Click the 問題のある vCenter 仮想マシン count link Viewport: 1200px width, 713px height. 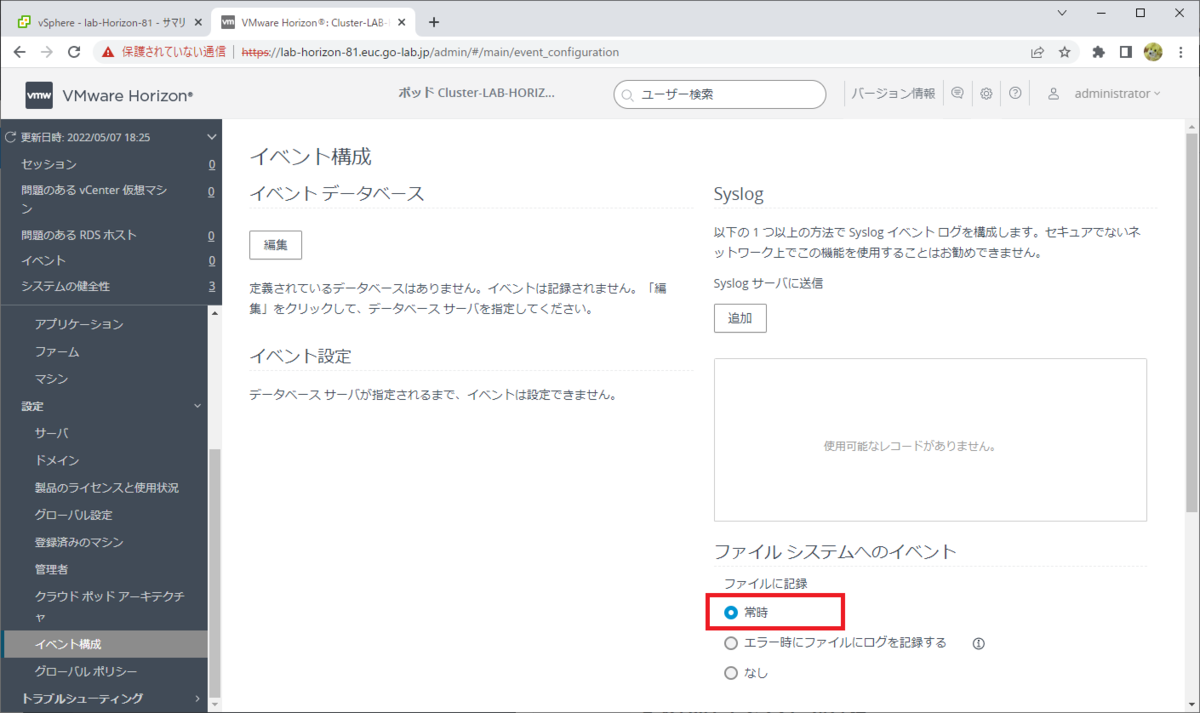point(212,190)
